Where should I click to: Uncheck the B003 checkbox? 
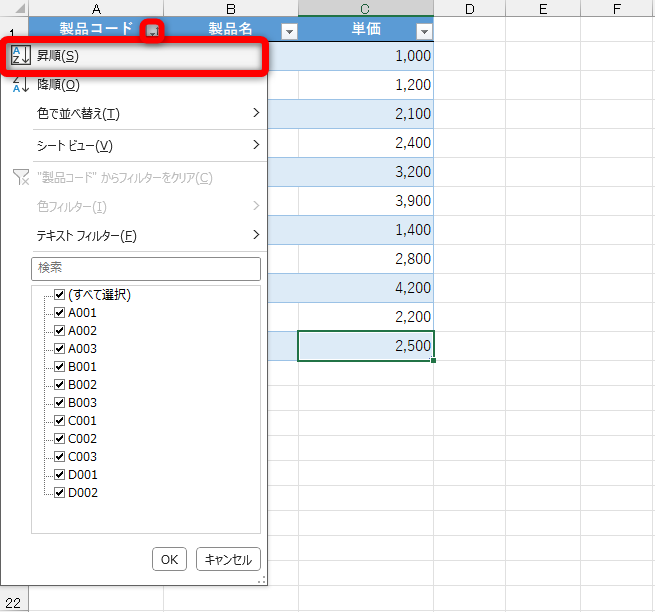pos(59,402)
